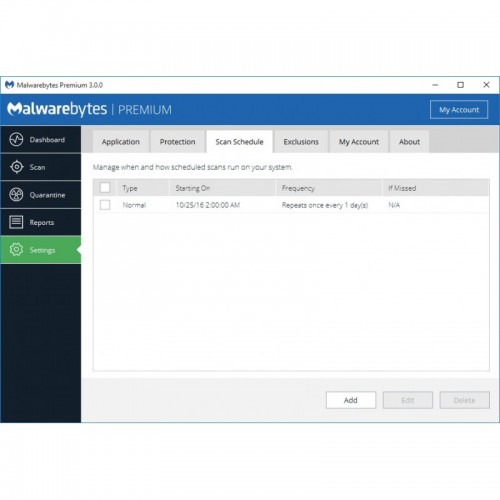Screen dimensions: 500x500
Task: Select the 10/25/16 2:00:00 AM cell
Action: pyautogui.click(x=208, y=205)
